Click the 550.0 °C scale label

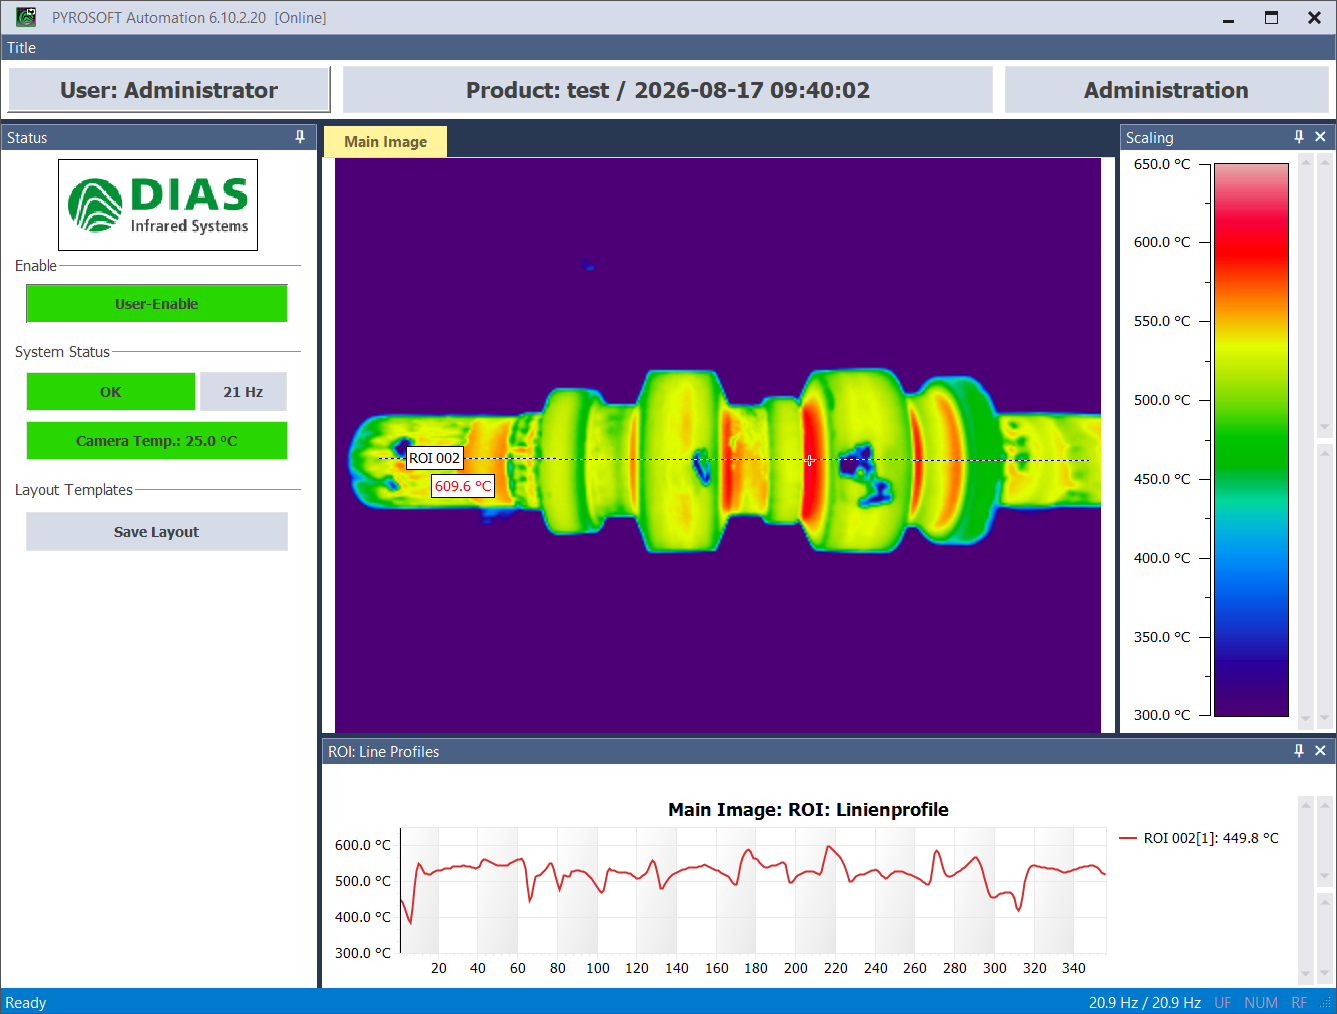[1162, 321]
